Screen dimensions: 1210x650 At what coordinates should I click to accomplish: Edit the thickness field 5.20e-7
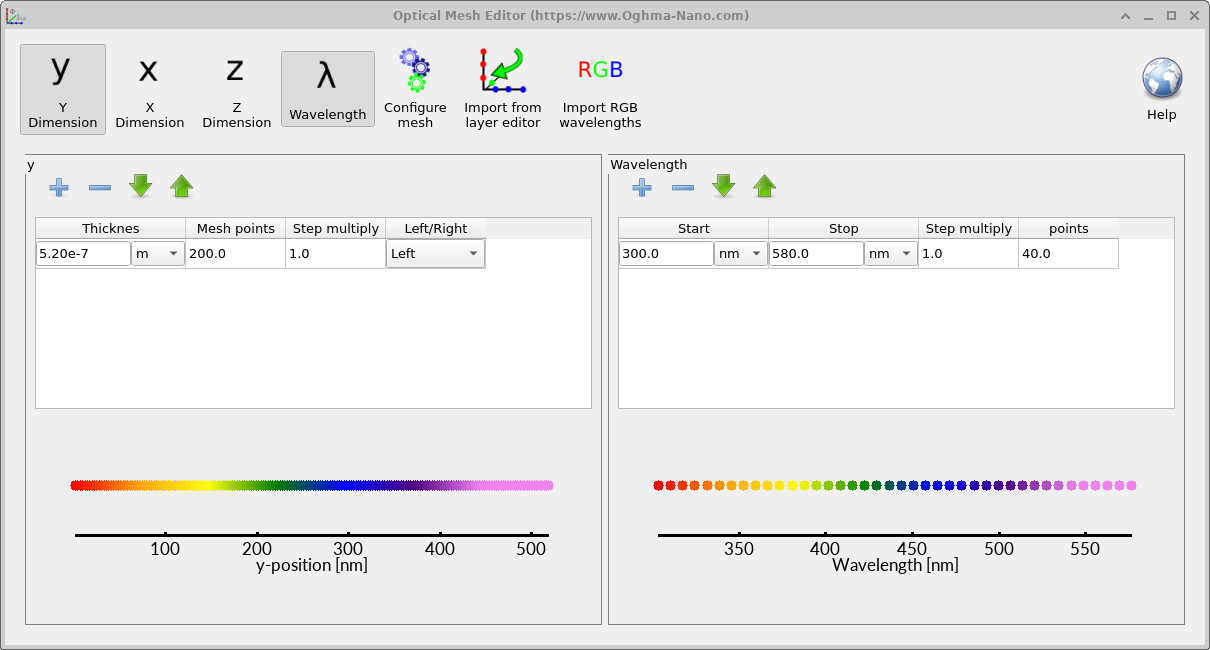point(84,254)
